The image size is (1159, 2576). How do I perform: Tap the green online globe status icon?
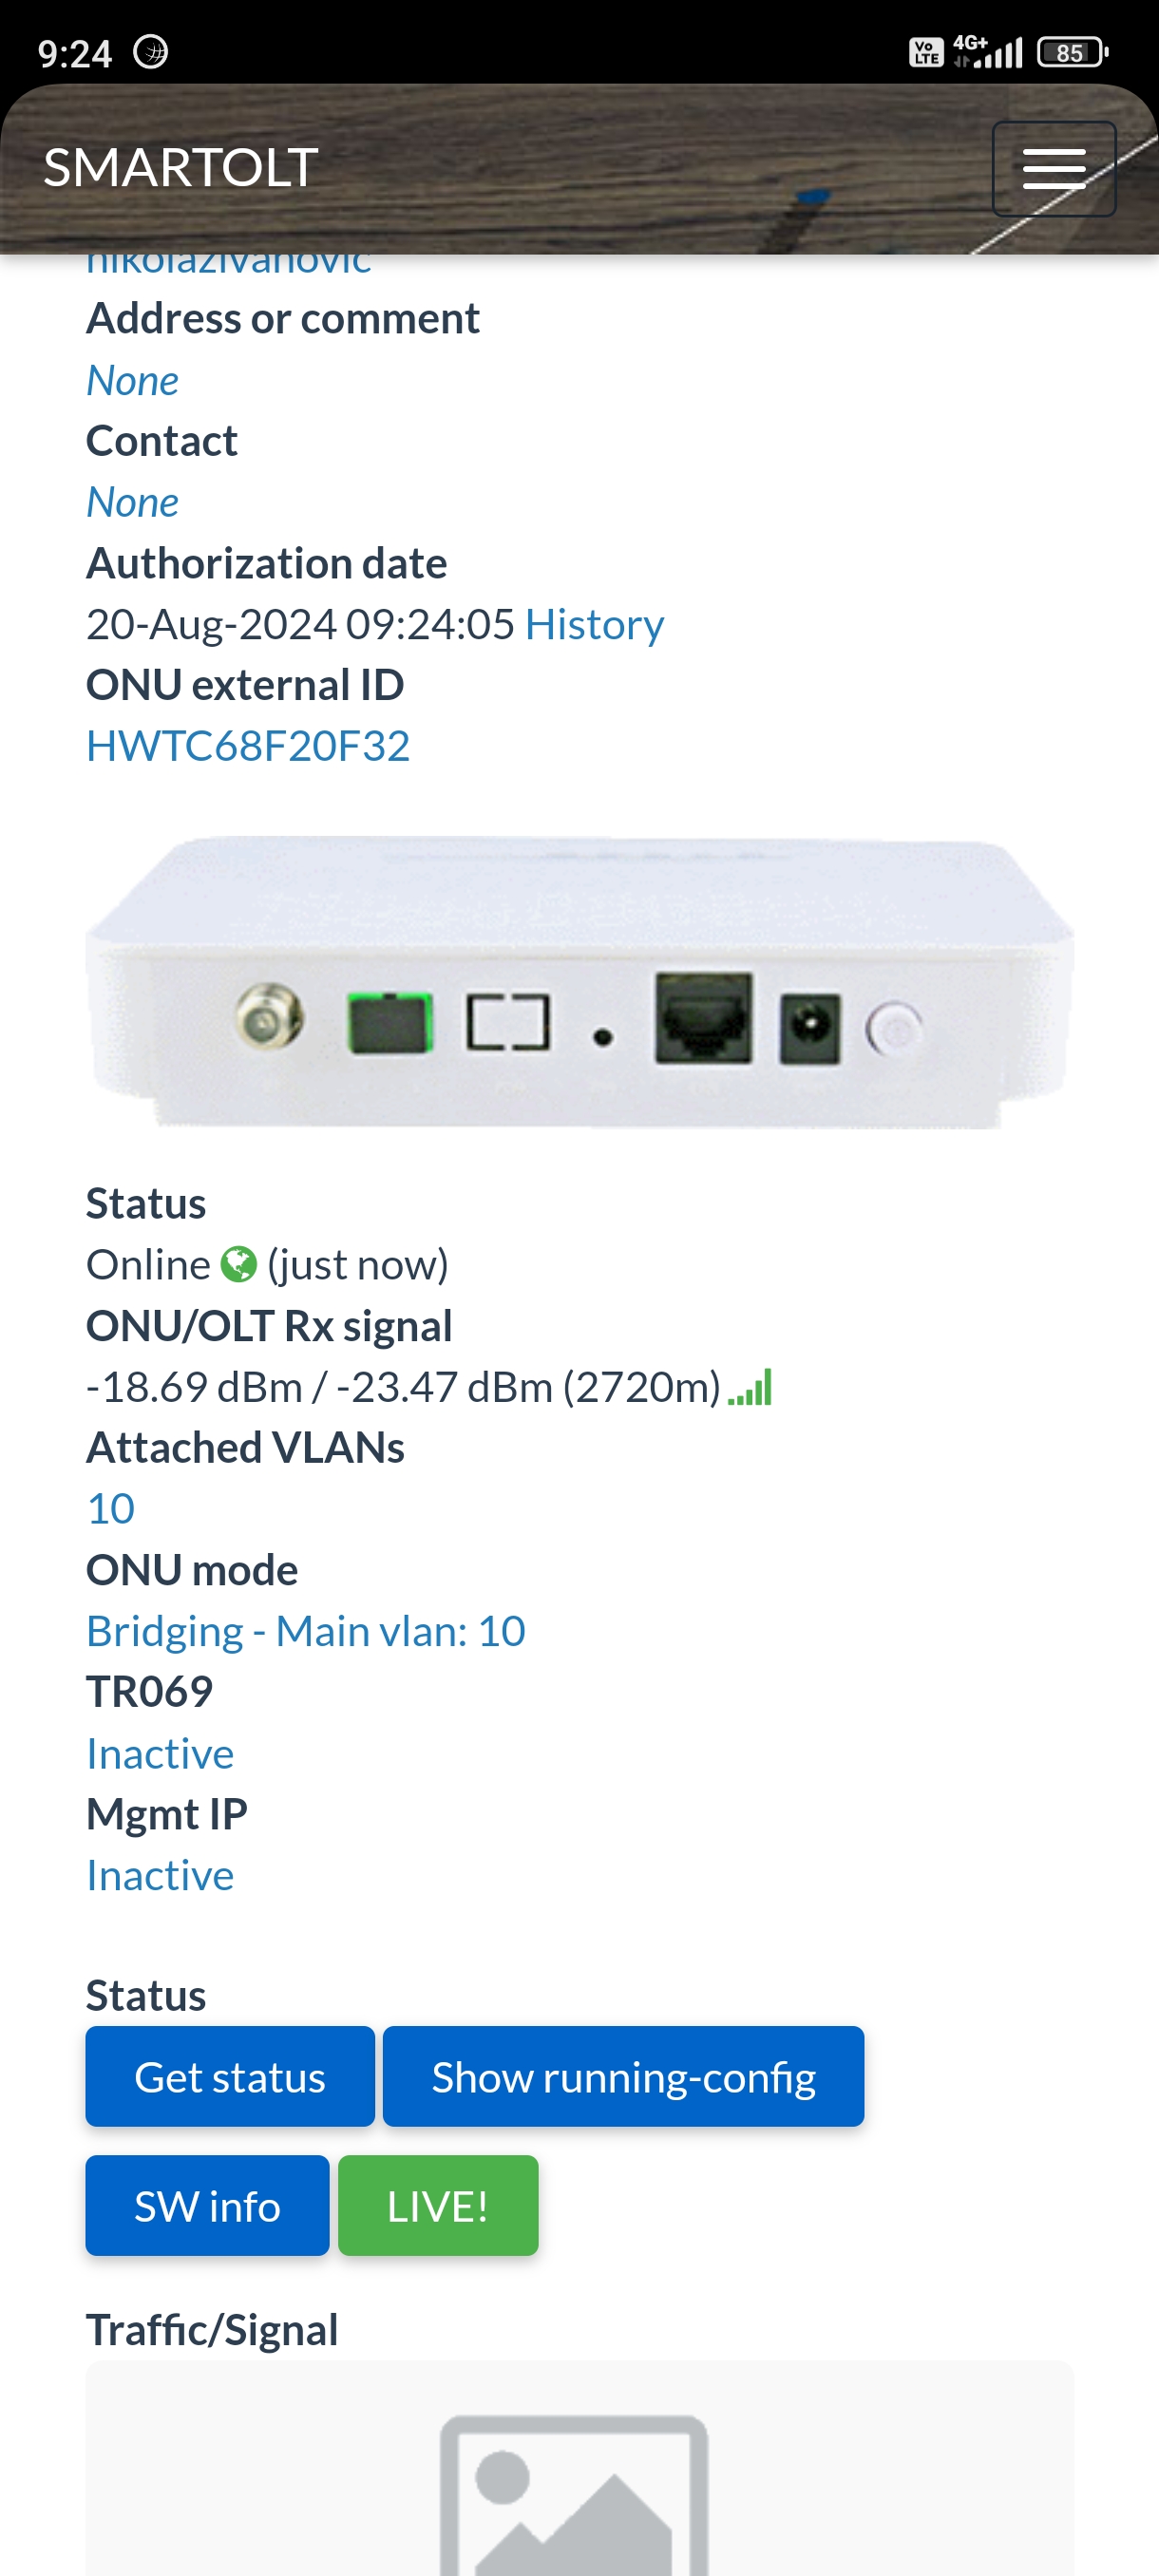(x=238, y=1264)
